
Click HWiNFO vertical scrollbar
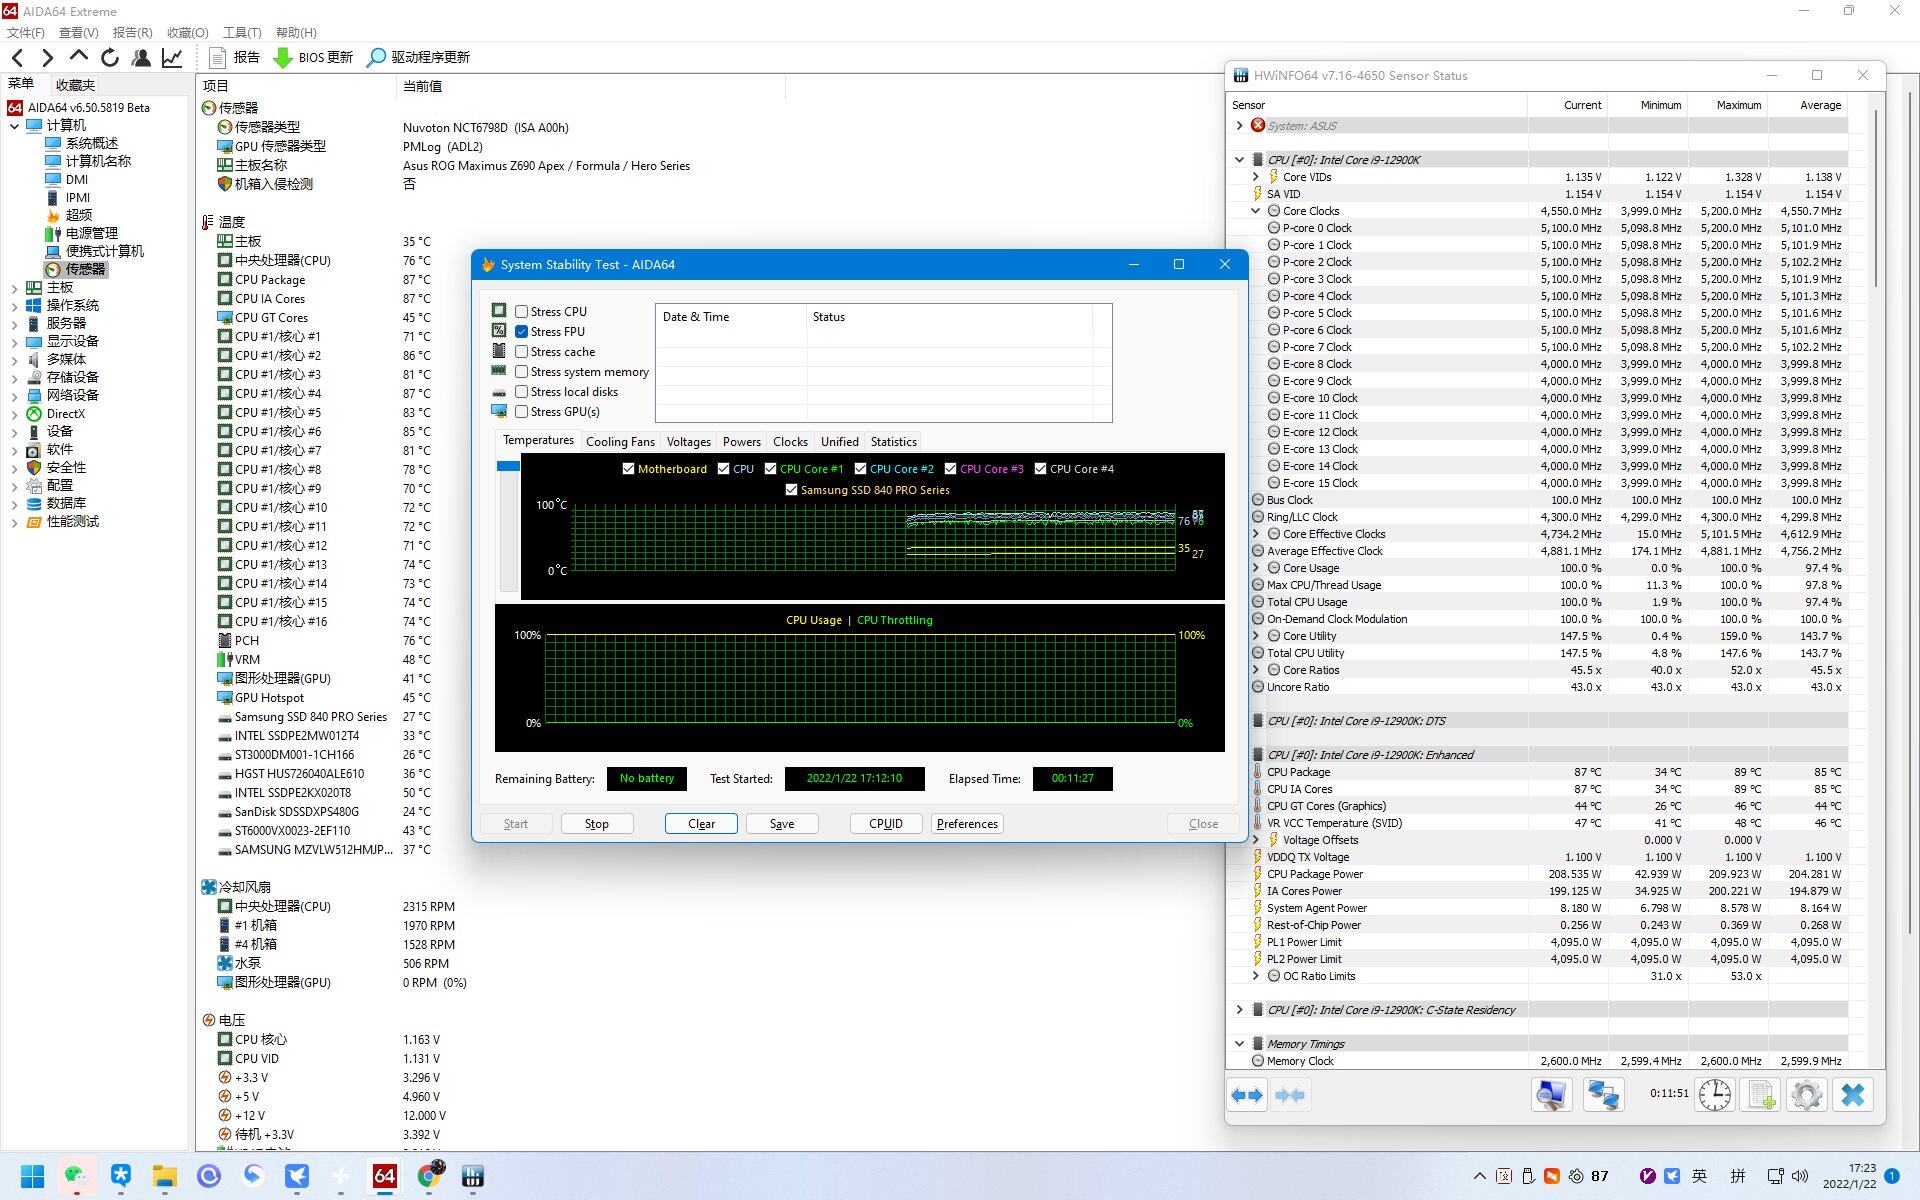[x=1876, y=200]
